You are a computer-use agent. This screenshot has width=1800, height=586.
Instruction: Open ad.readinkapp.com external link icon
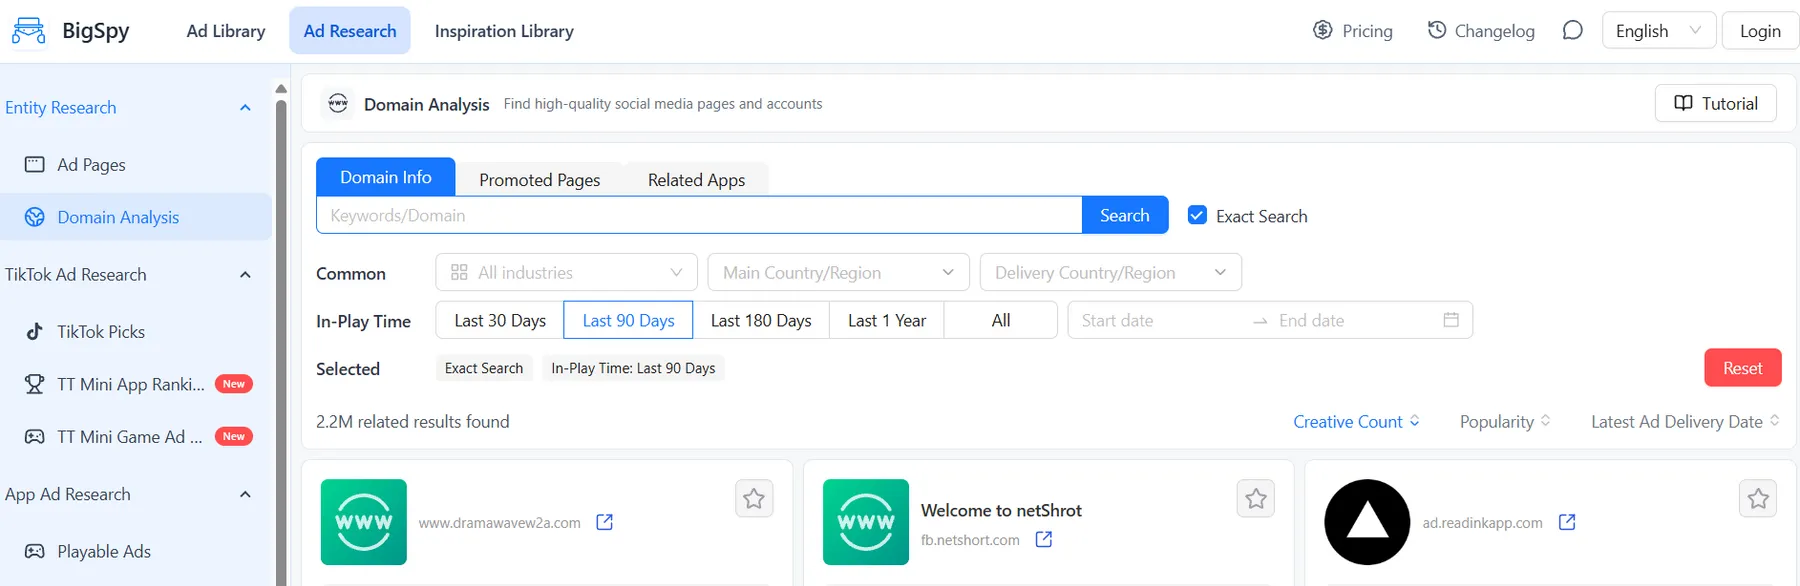(x=1567, y=522)
